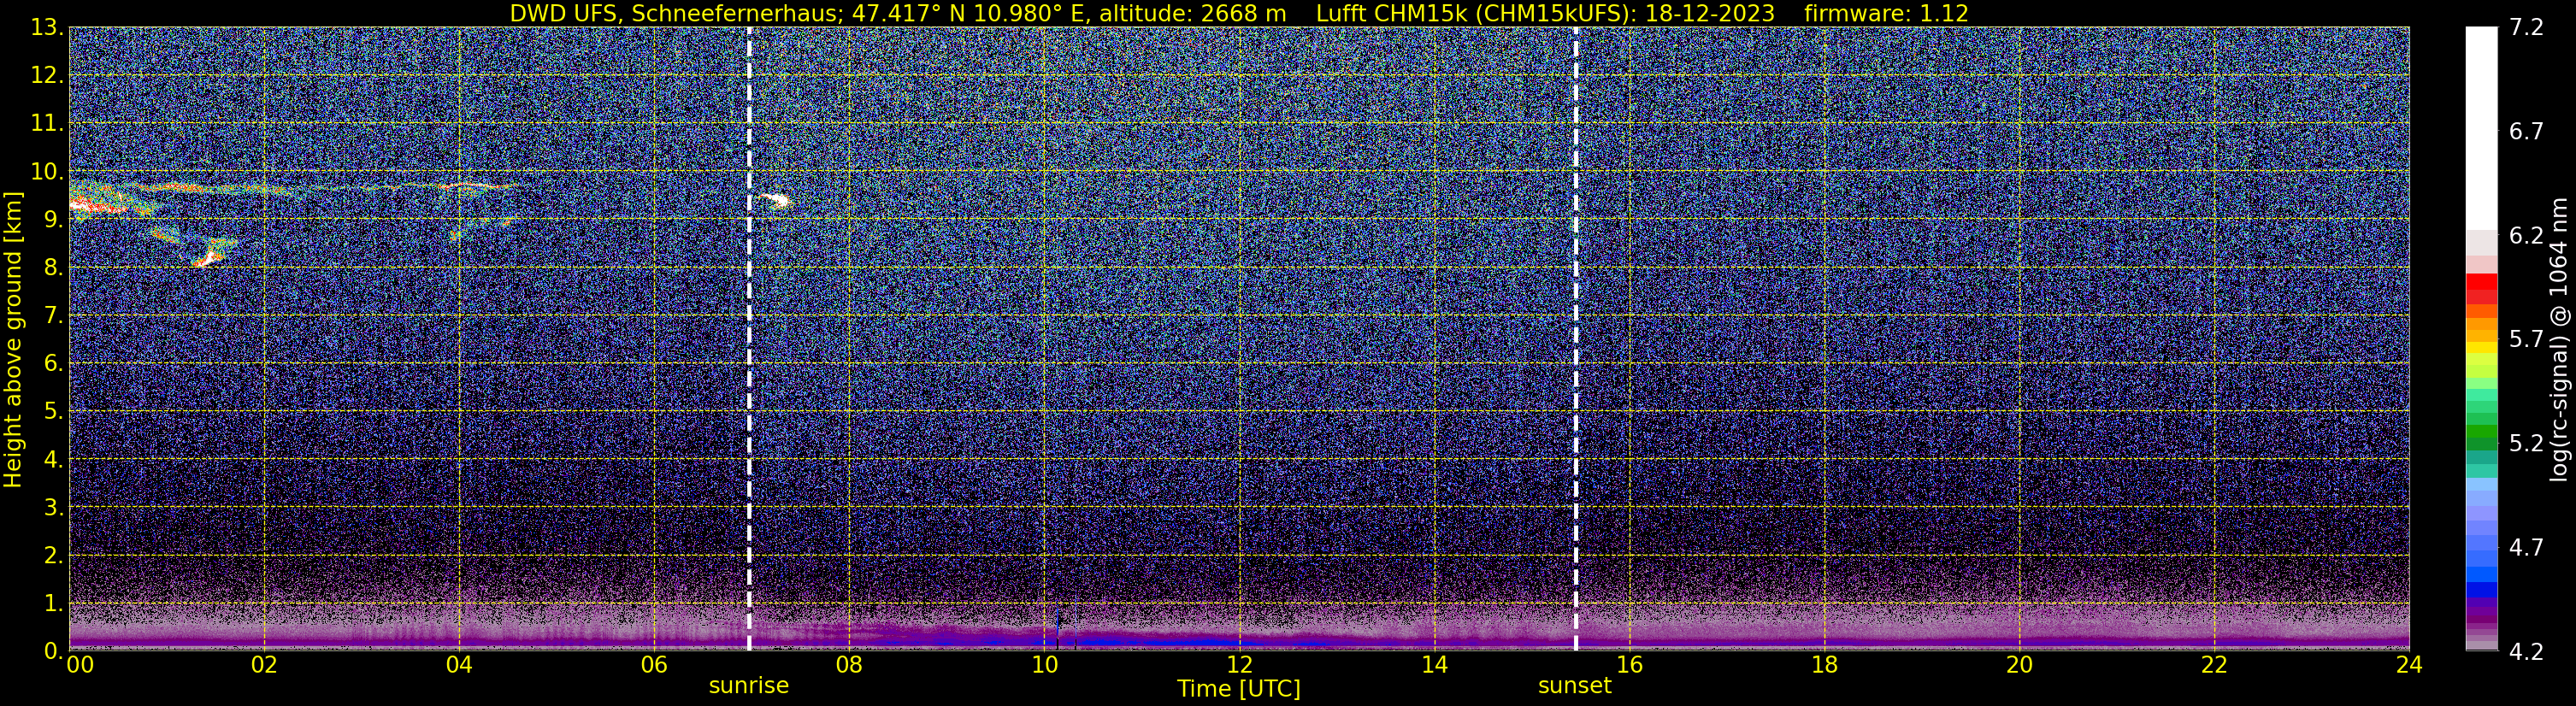2576x706 pixels.
Task: Click the "9." height axis tick label
Action: point(53,220)
